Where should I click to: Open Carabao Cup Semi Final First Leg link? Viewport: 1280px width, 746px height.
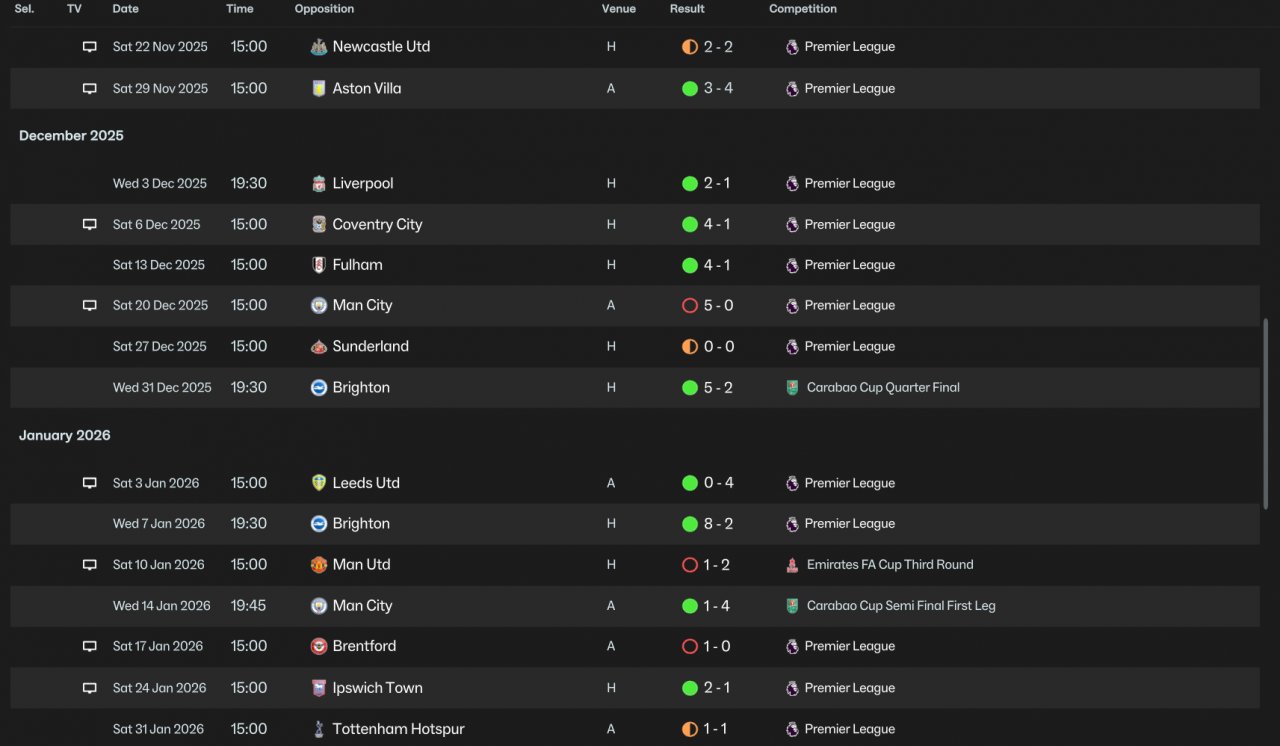tap(901, 606)
